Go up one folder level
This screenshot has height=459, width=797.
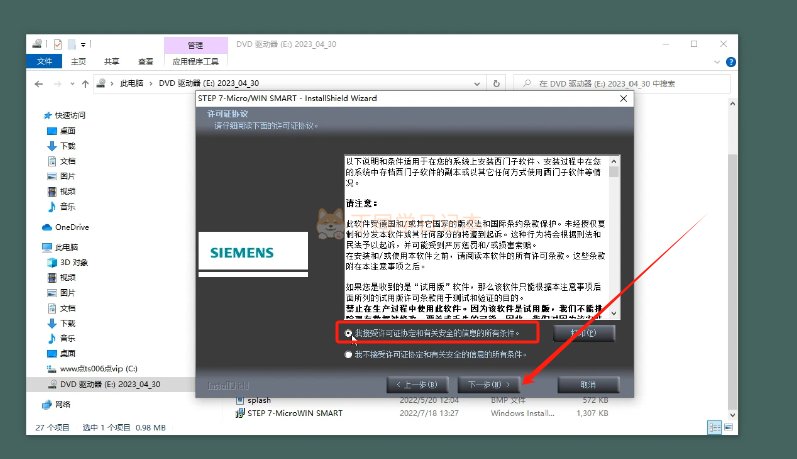pos(85,84)
